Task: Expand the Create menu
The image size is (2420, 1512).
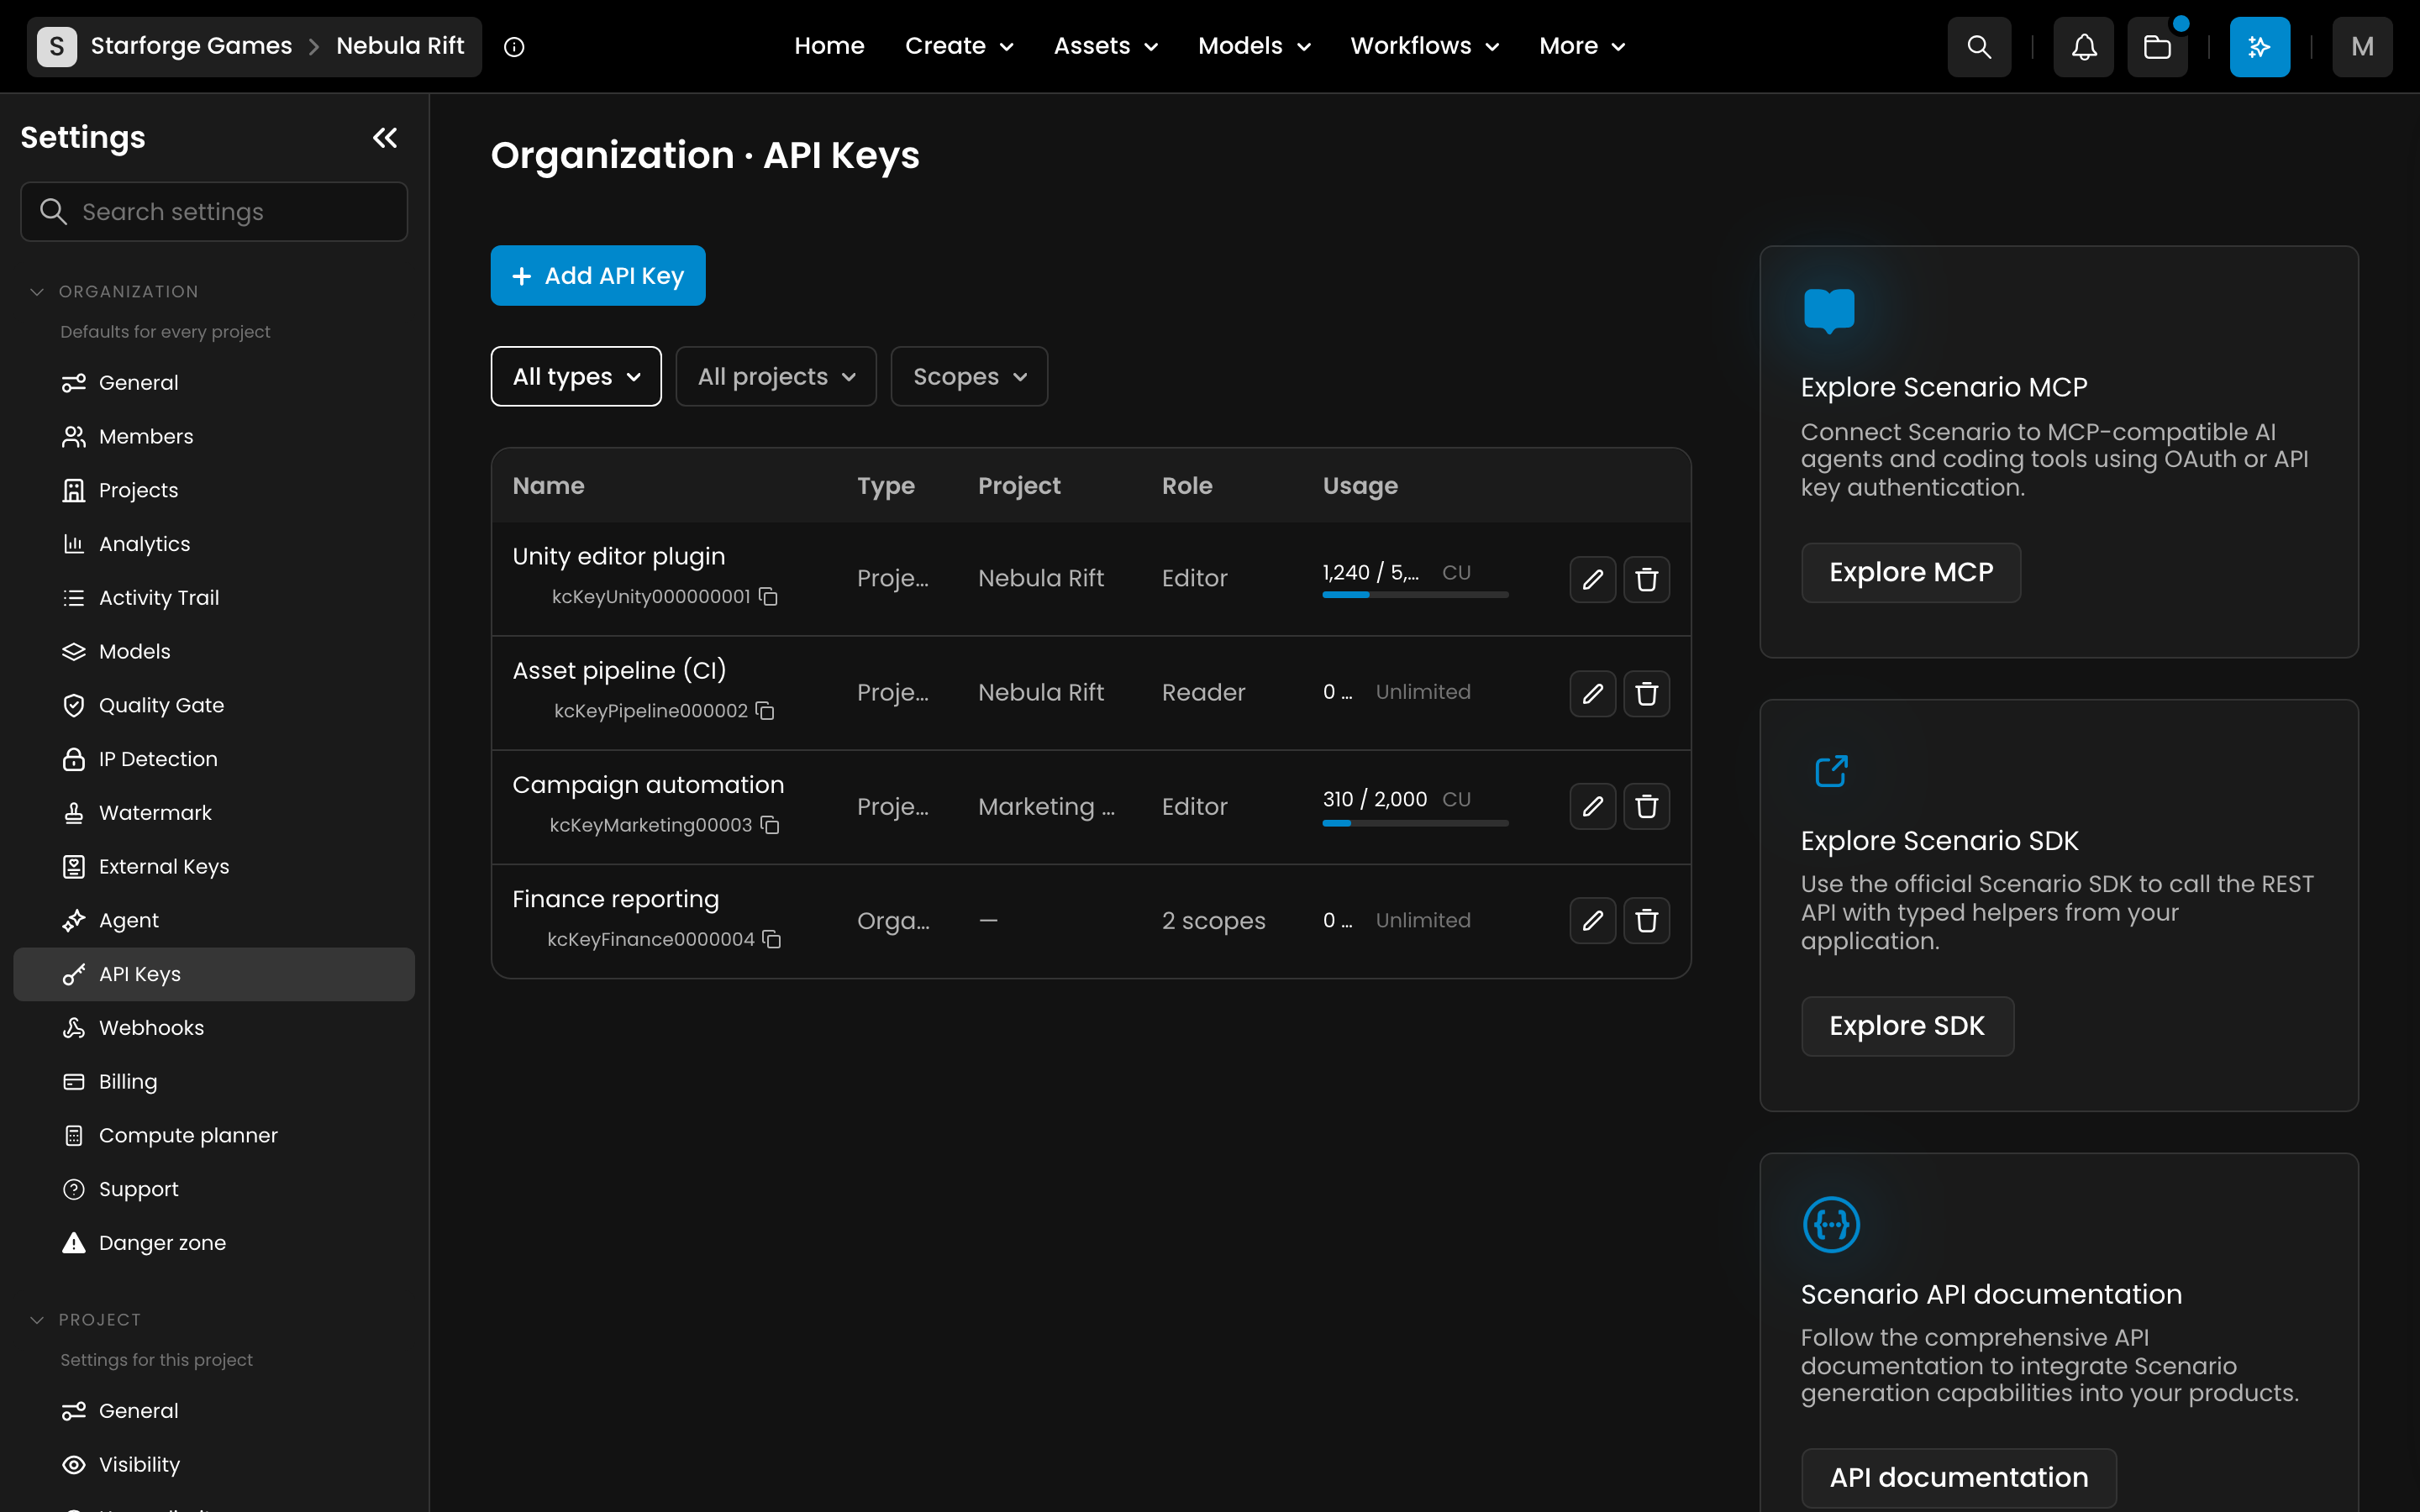Action: 959,46
